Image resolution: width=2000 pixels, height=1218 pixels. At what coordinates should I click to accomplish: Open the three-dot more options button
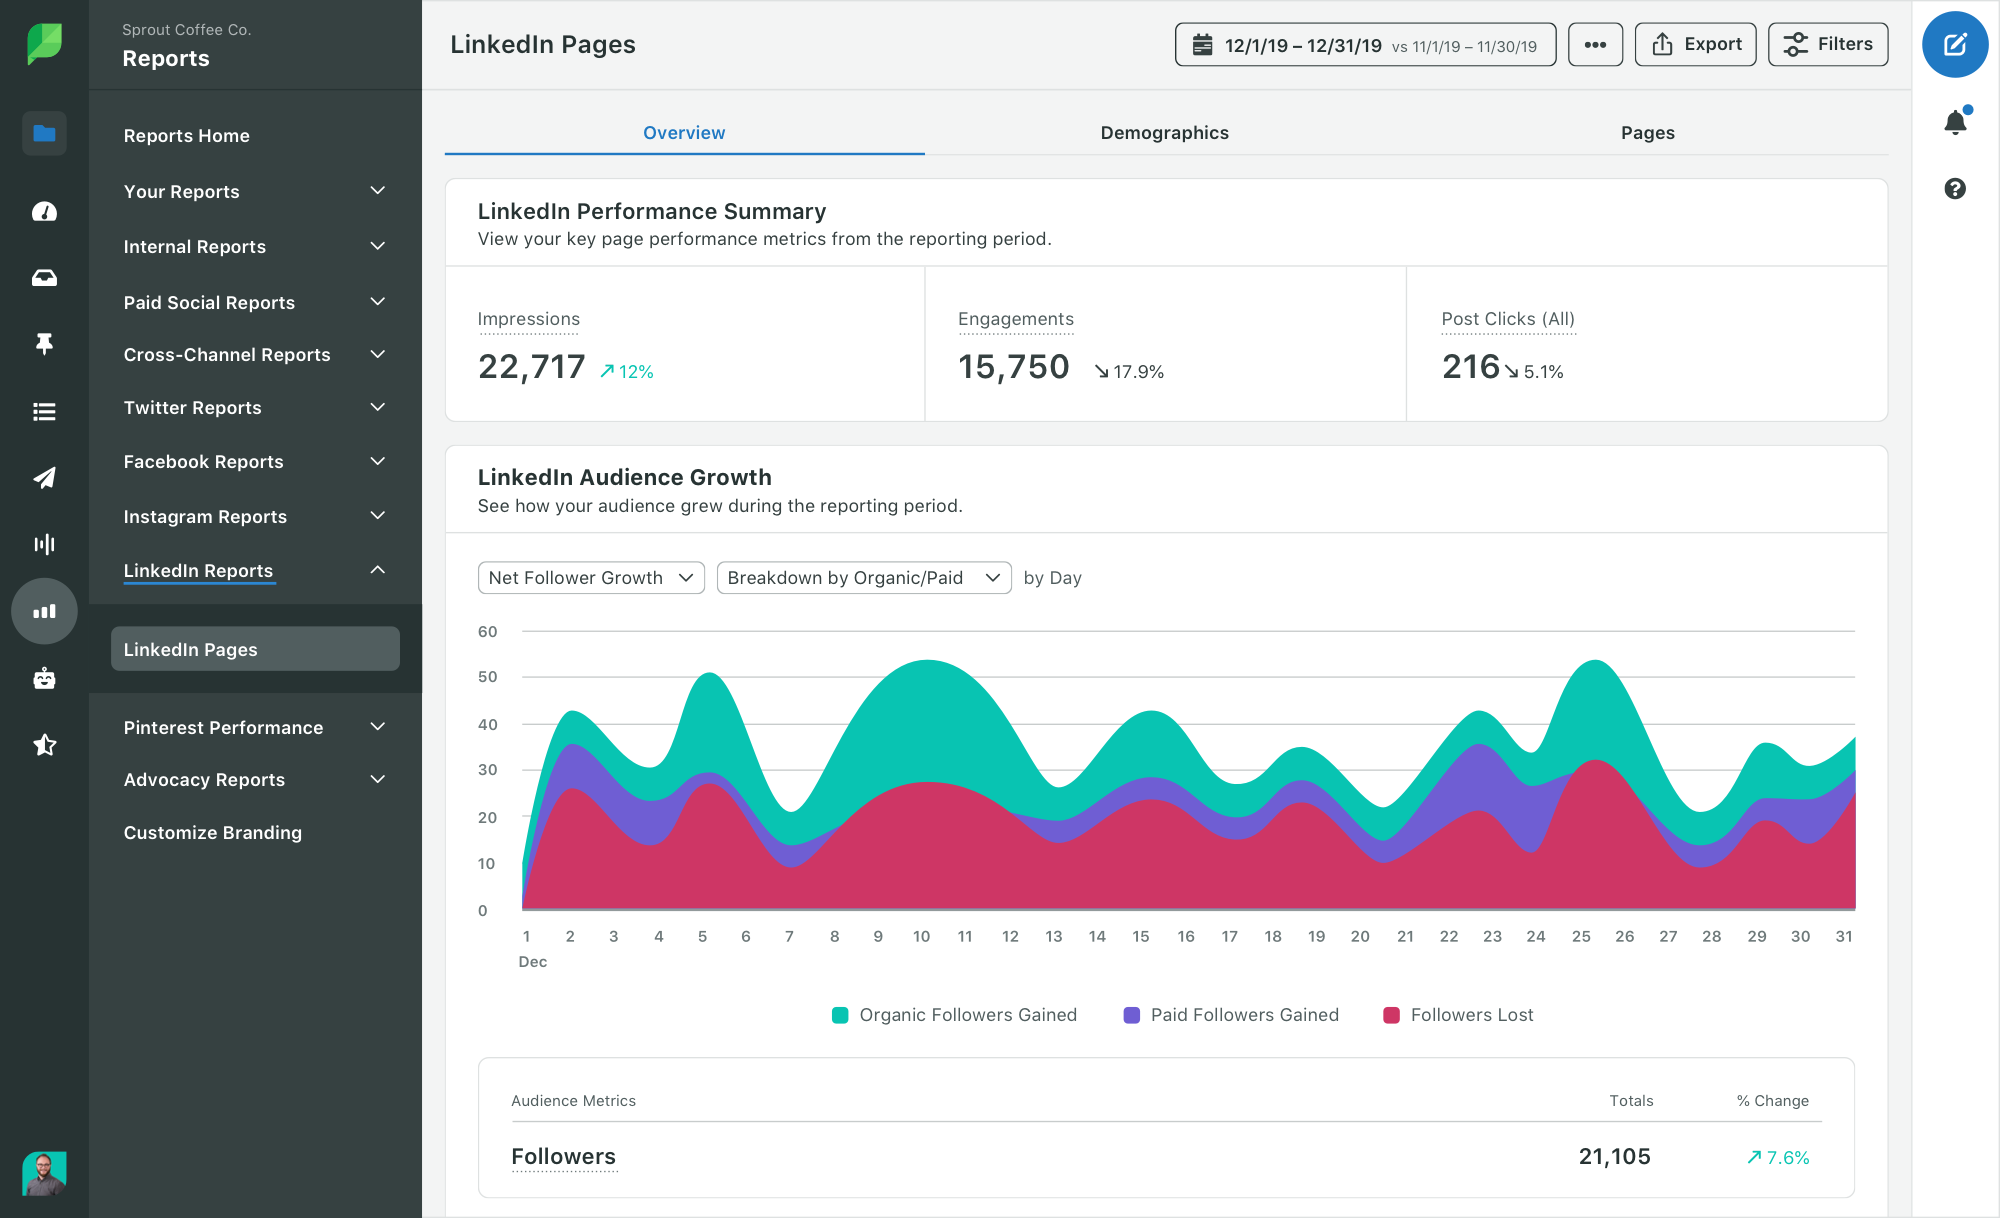(1595, 45)
